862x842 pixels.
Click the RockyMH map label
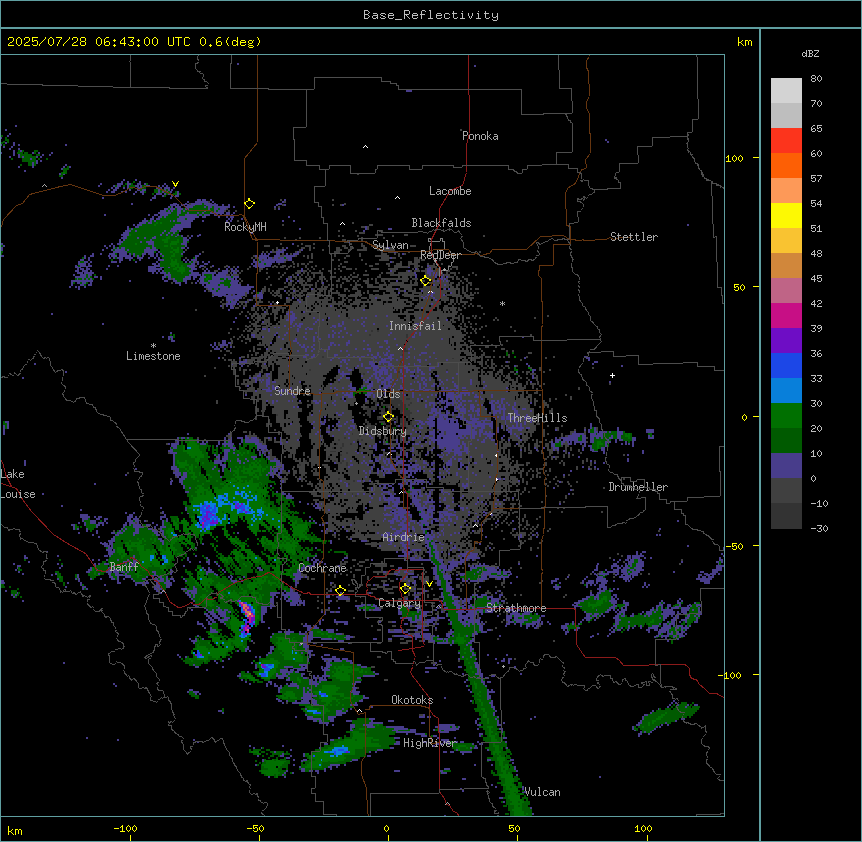tap(245, 227)
